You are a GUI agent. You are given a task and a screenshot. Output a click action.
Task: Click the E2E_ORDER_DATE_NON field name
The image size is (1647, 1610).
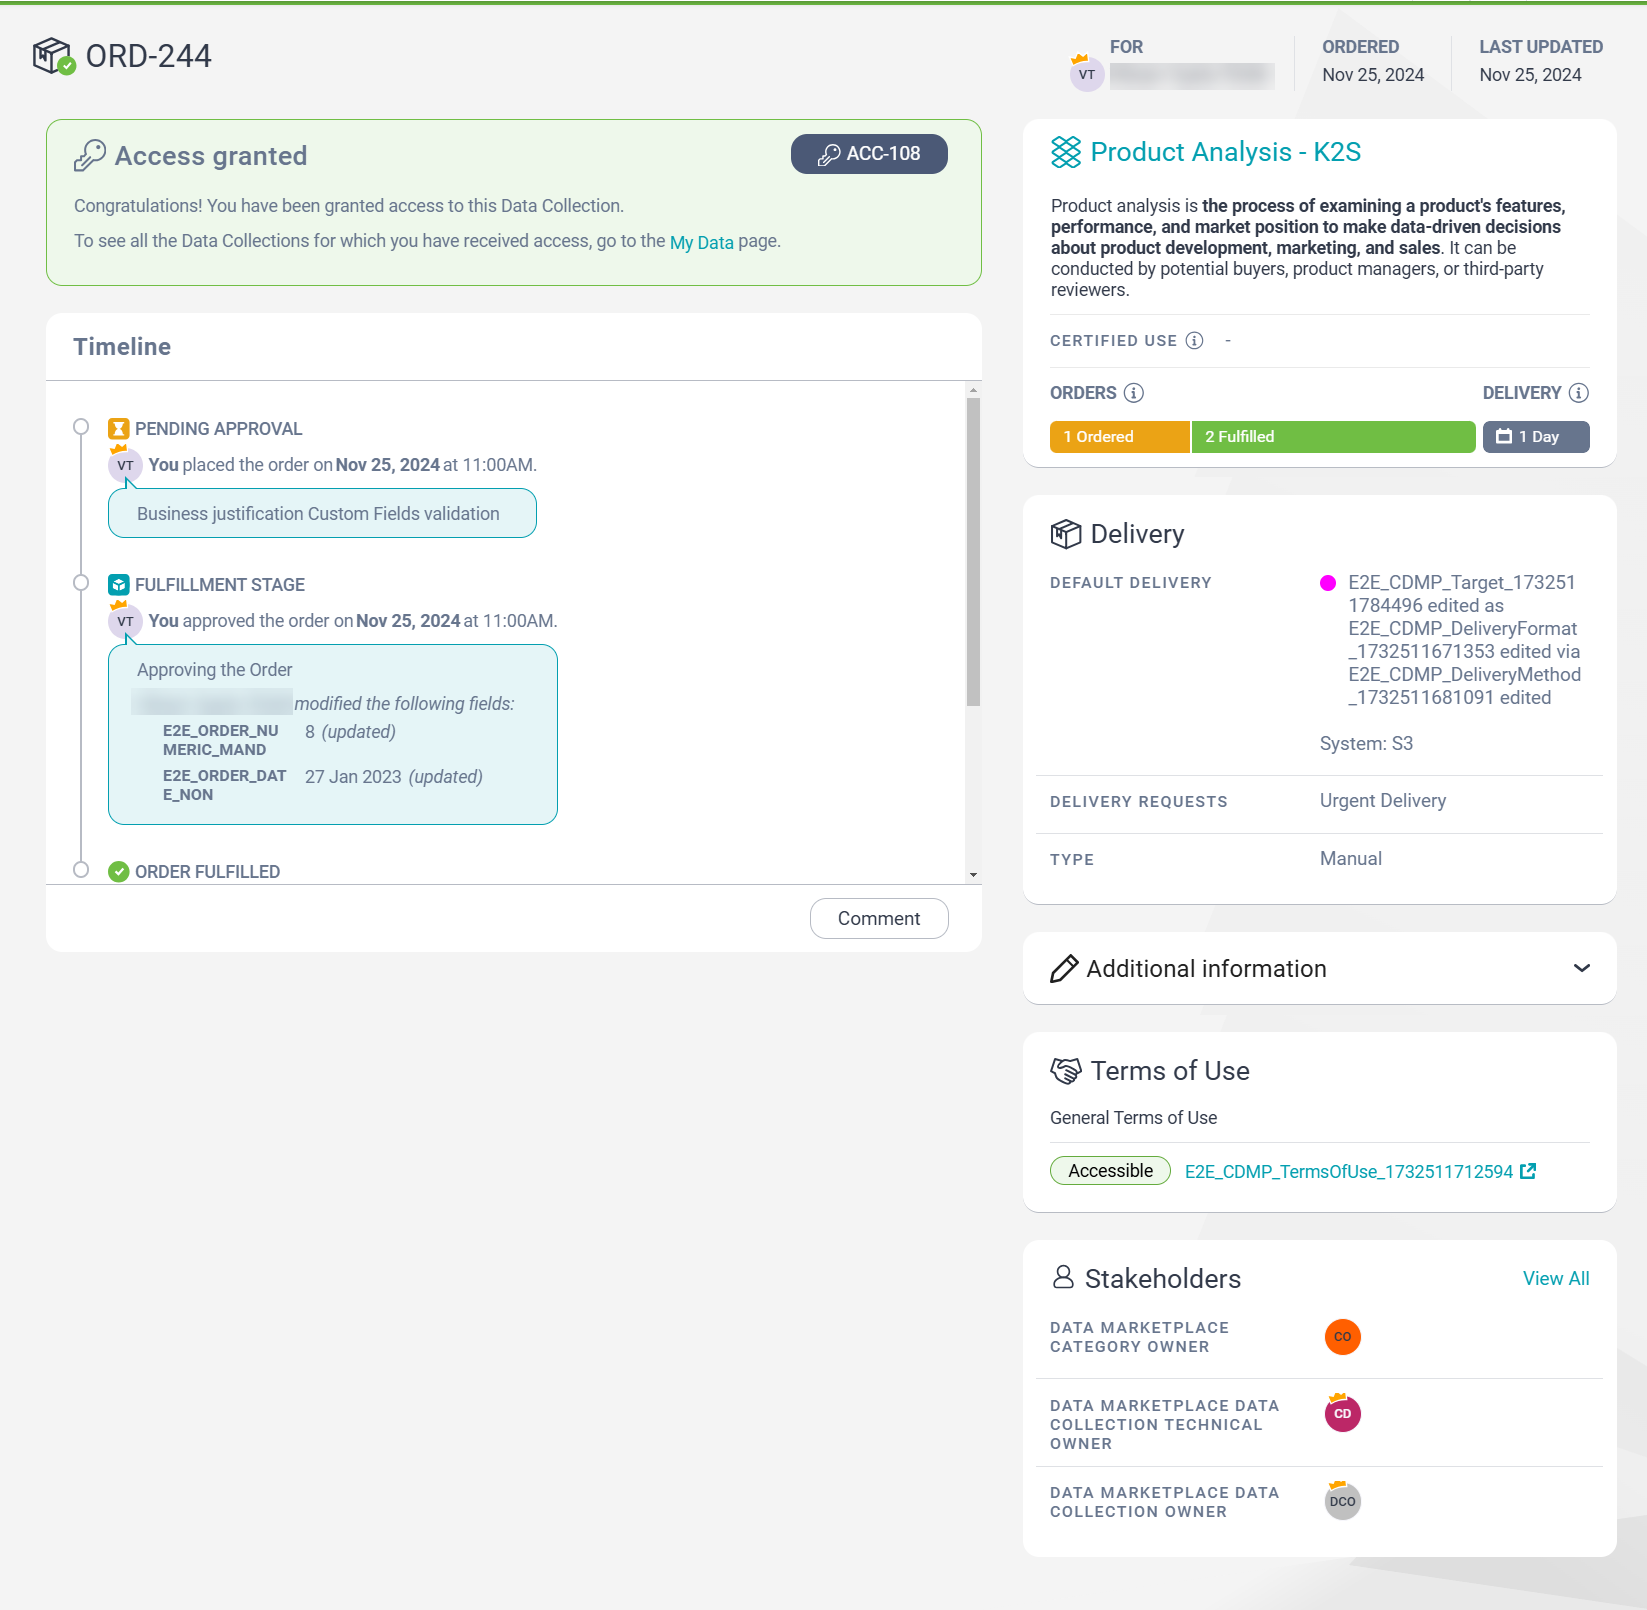click(225, 786)
